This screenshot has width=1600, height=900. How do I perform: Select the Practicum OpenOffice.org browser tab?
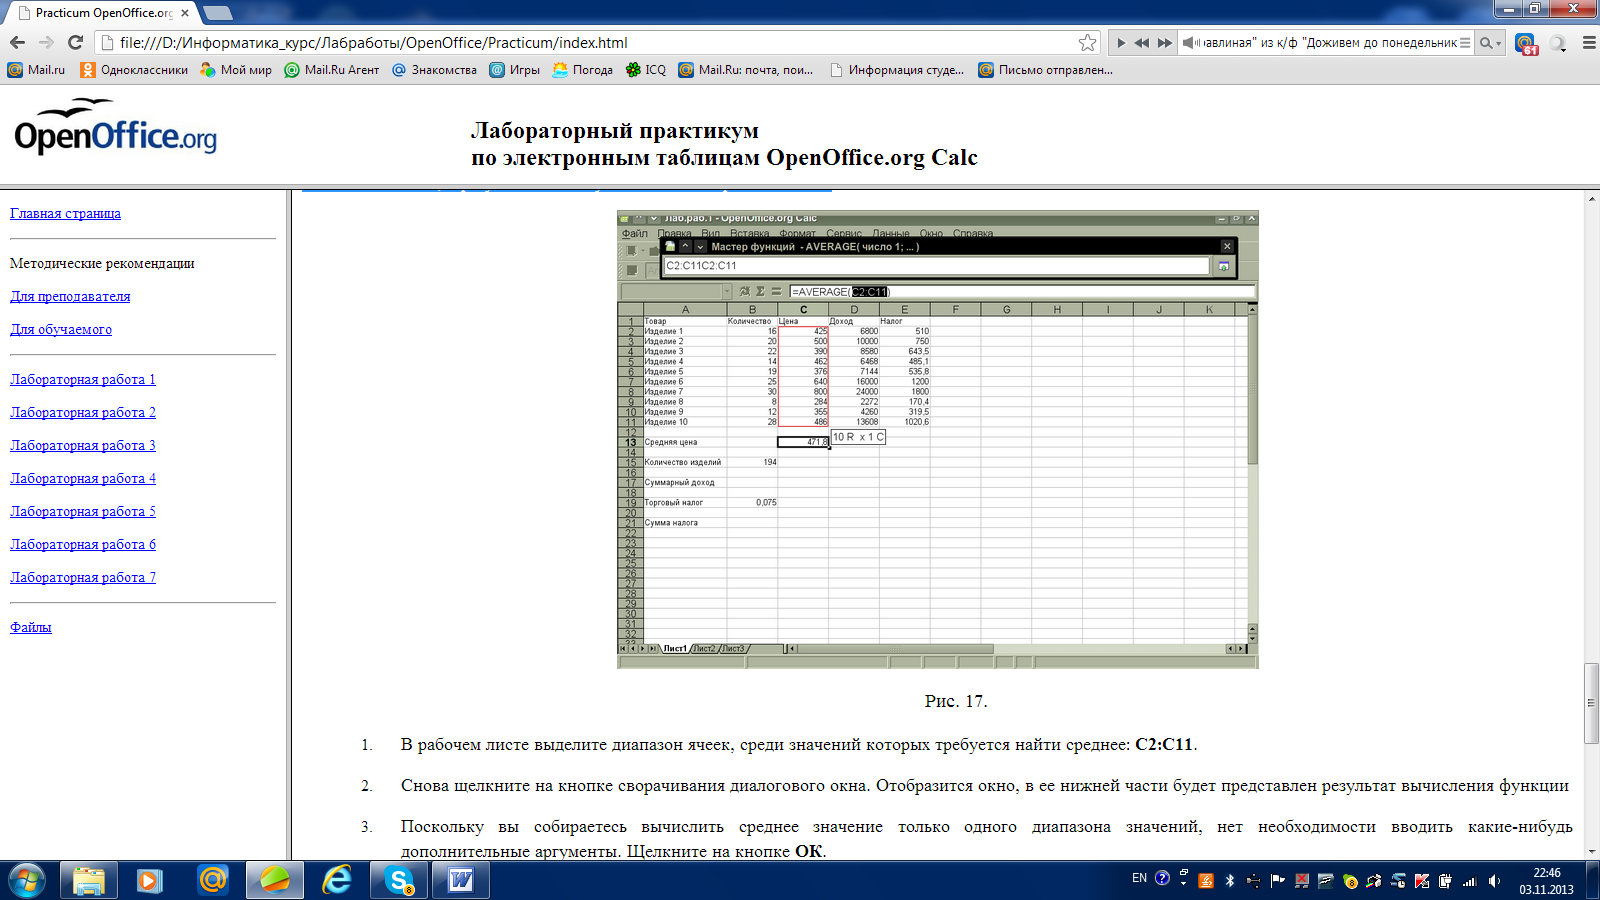(100, 13)
